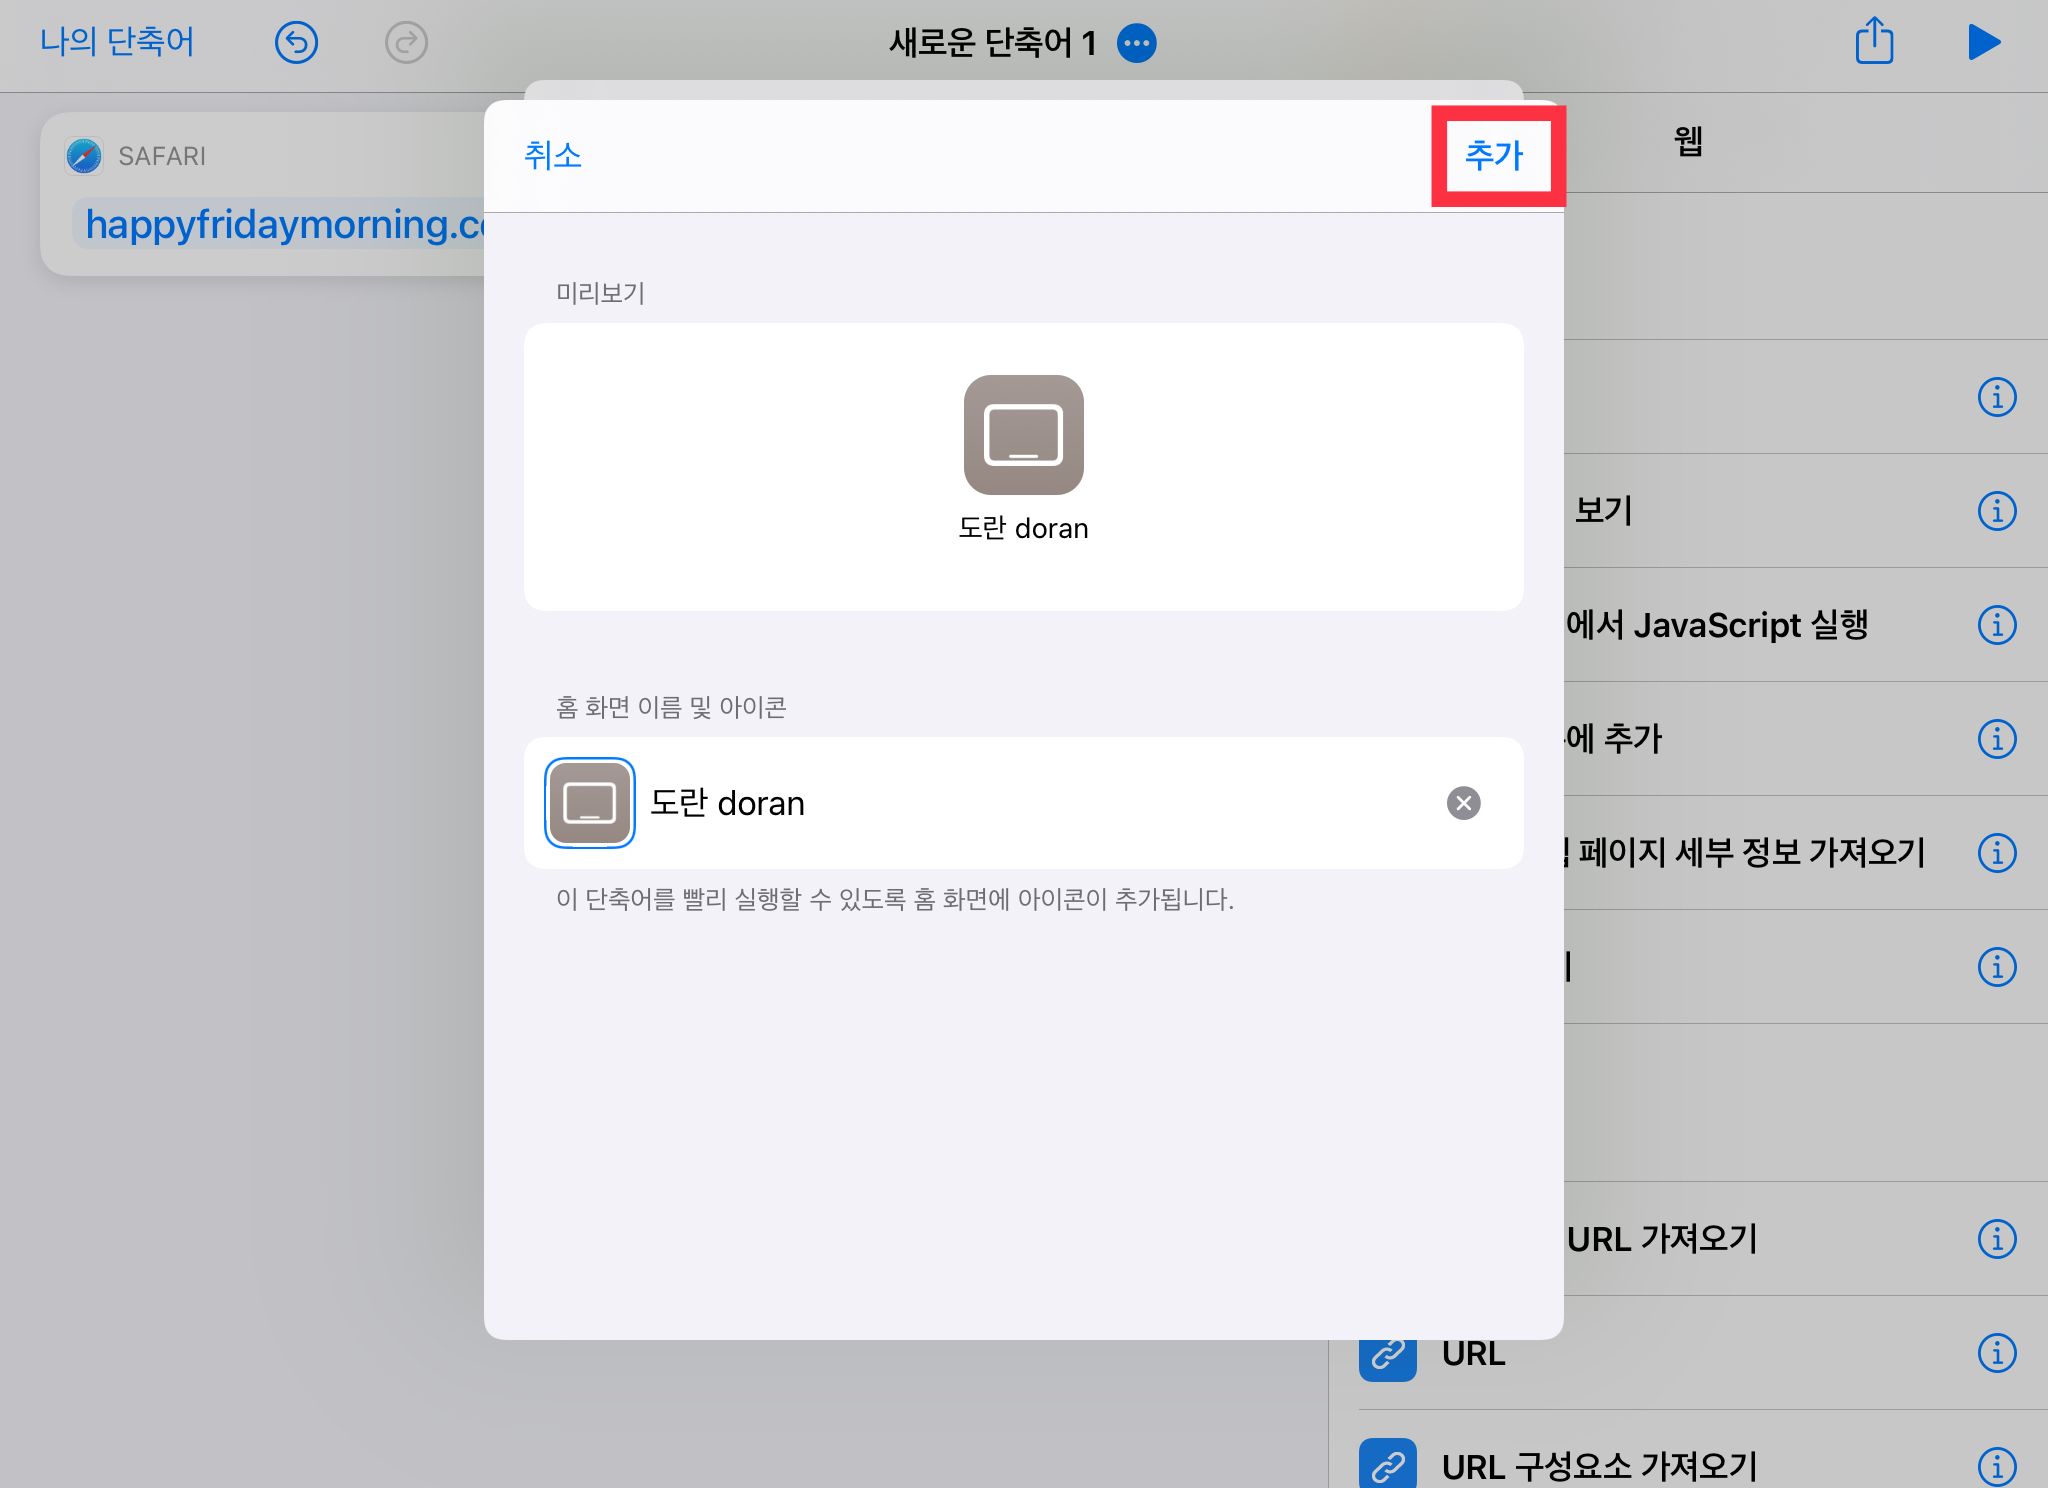The height and width of the screenshot is (1488, 2048).
Task: Click the undo arrow icon
Action: (x=296, y=43)
